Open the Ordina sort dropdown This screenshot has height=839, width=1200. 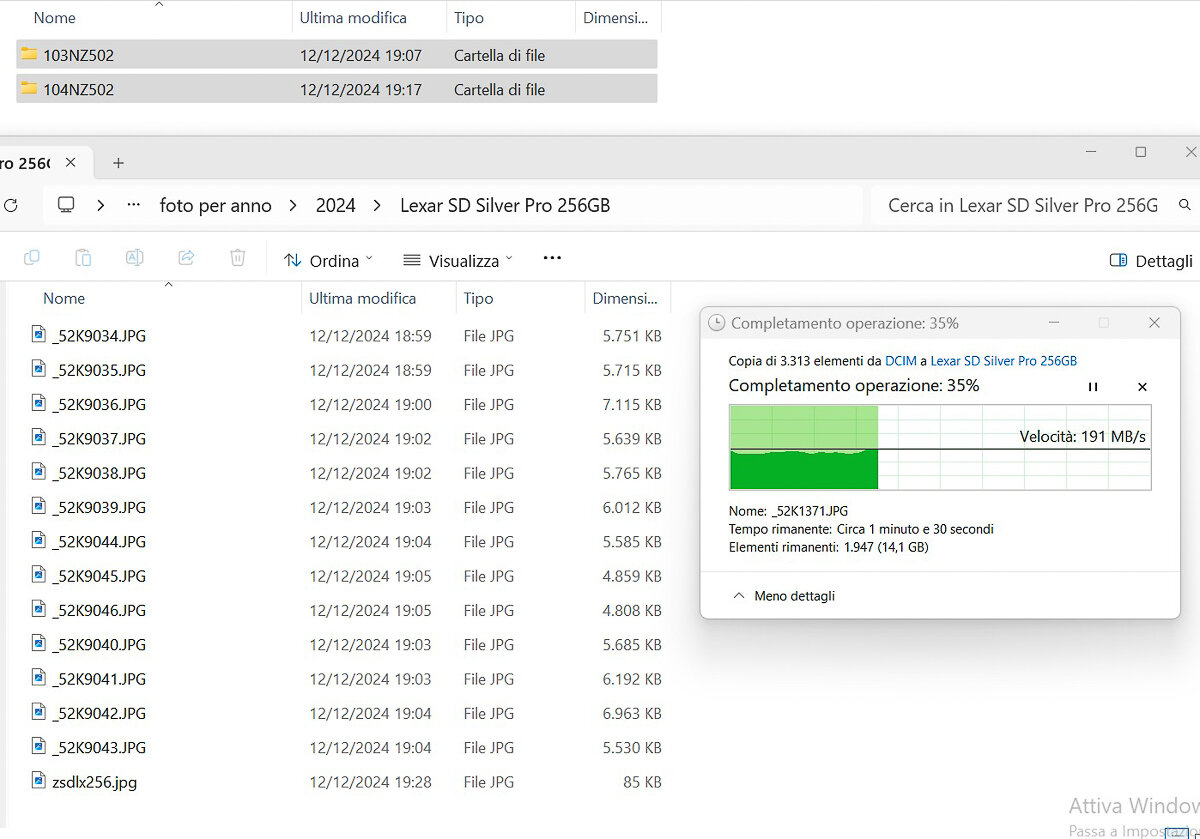[328, 260]
